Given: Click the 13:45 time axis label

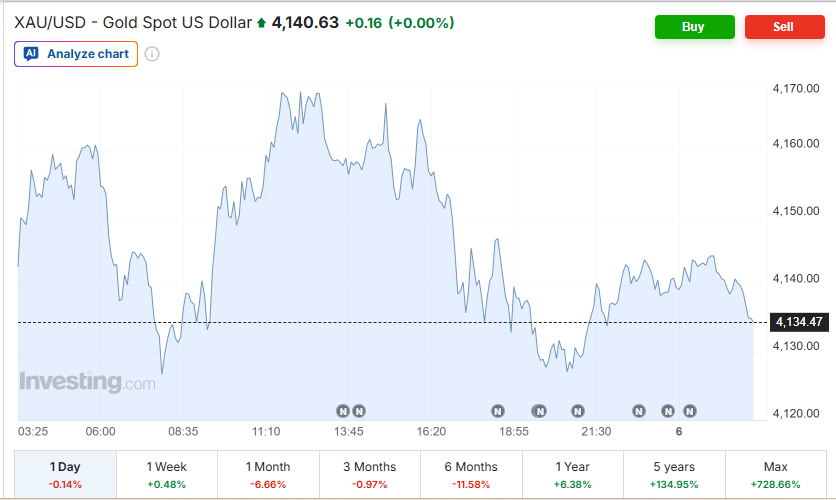Looking at the screenshot, I should [349, 431].
